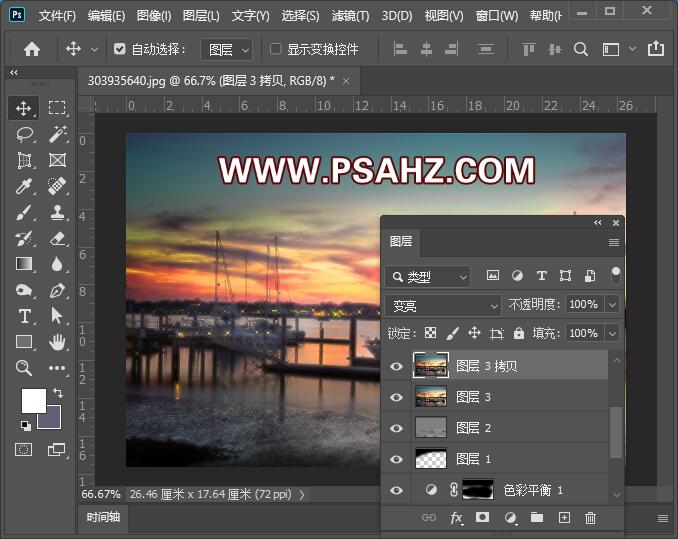The image size is (678, 539).
Task: Select the Move tool in toolbox
Action: (23, 108)
